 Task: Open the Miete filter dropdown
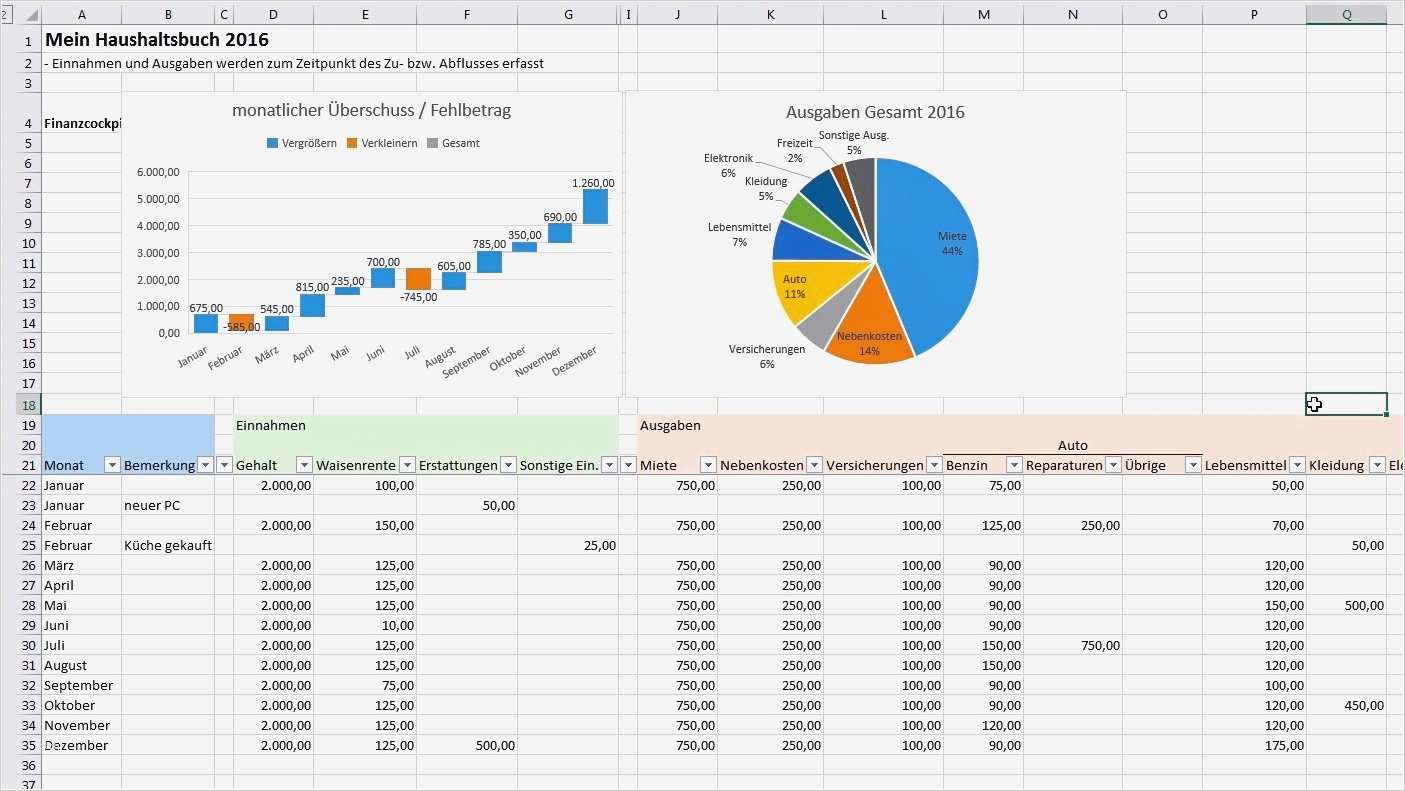coord(709,465)
